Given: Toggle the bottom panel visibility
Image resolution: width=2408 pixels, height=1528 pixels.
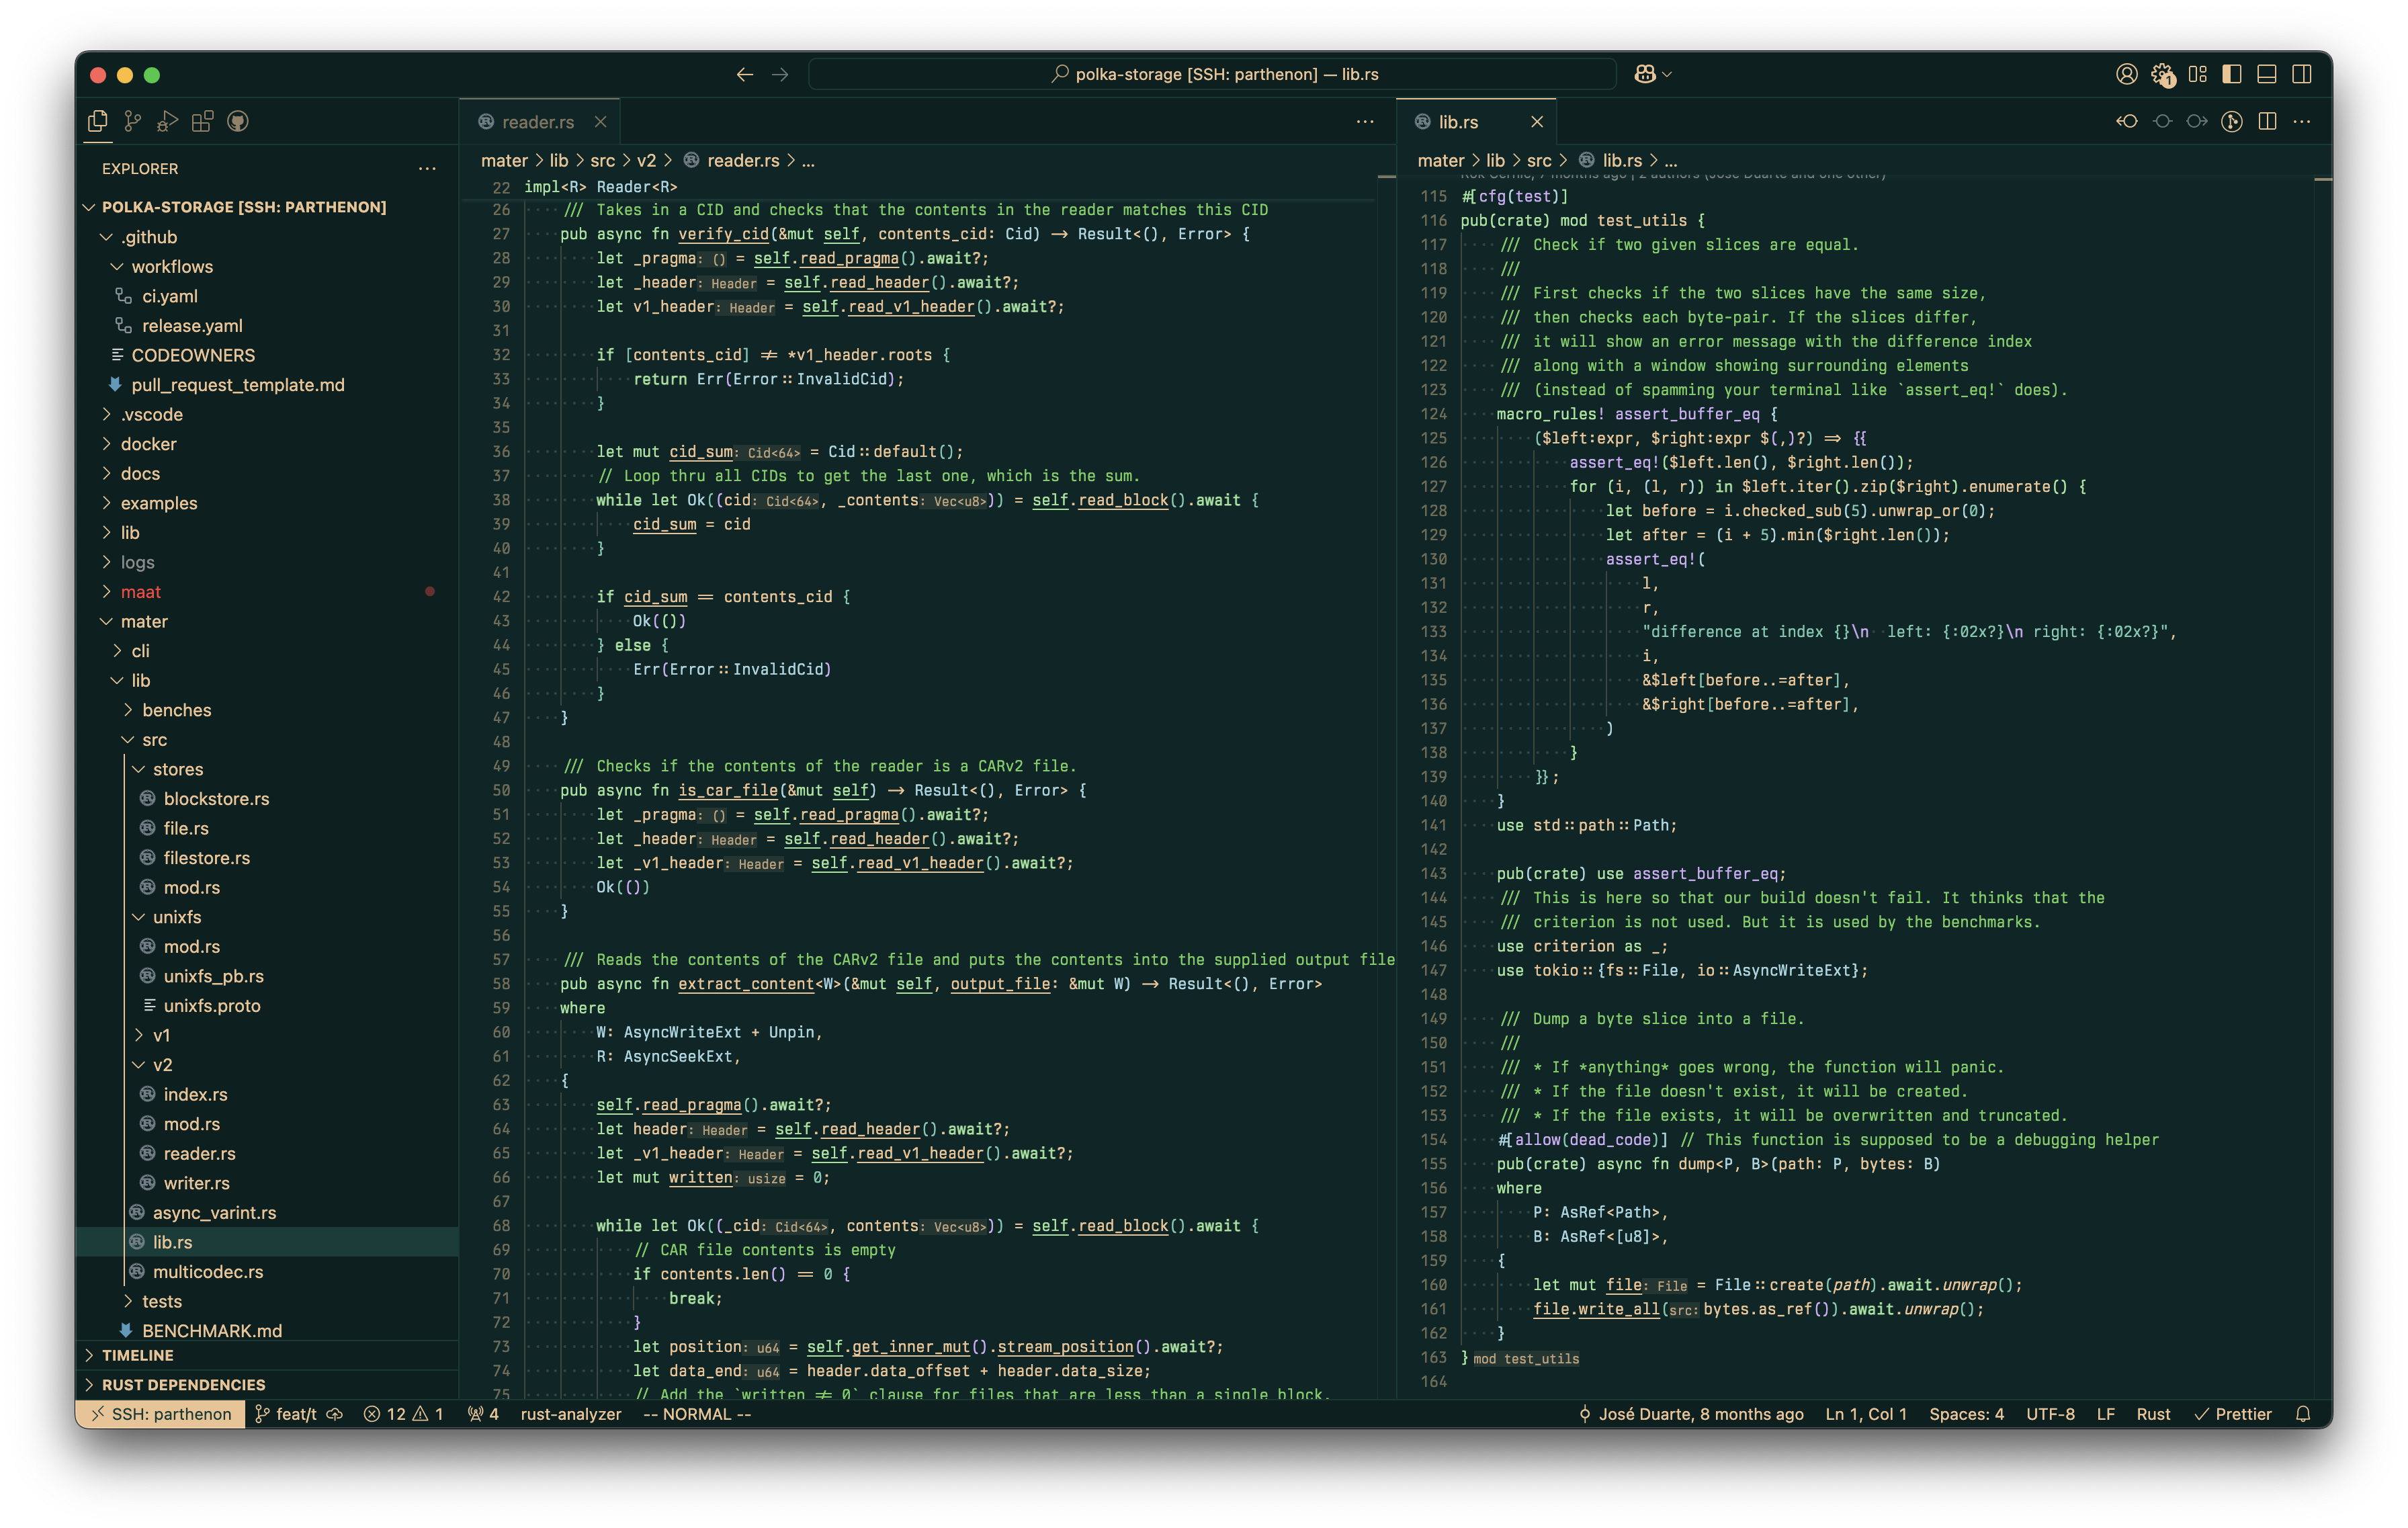Looking at the screenshot, I should pos(2266,74).
